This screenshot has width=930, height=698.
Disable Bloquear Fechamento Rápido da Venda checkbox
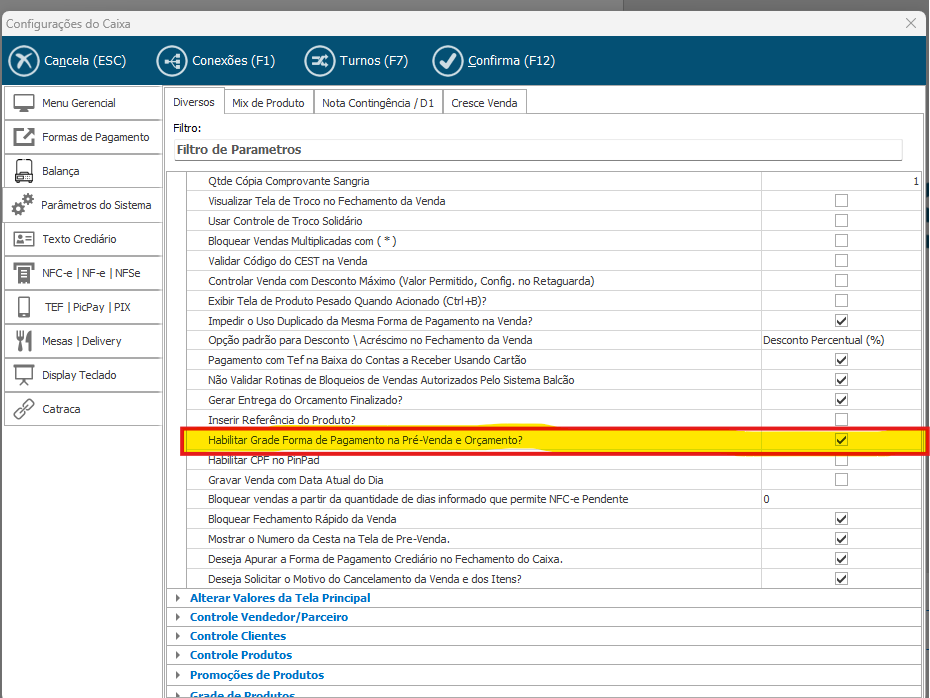841,519
